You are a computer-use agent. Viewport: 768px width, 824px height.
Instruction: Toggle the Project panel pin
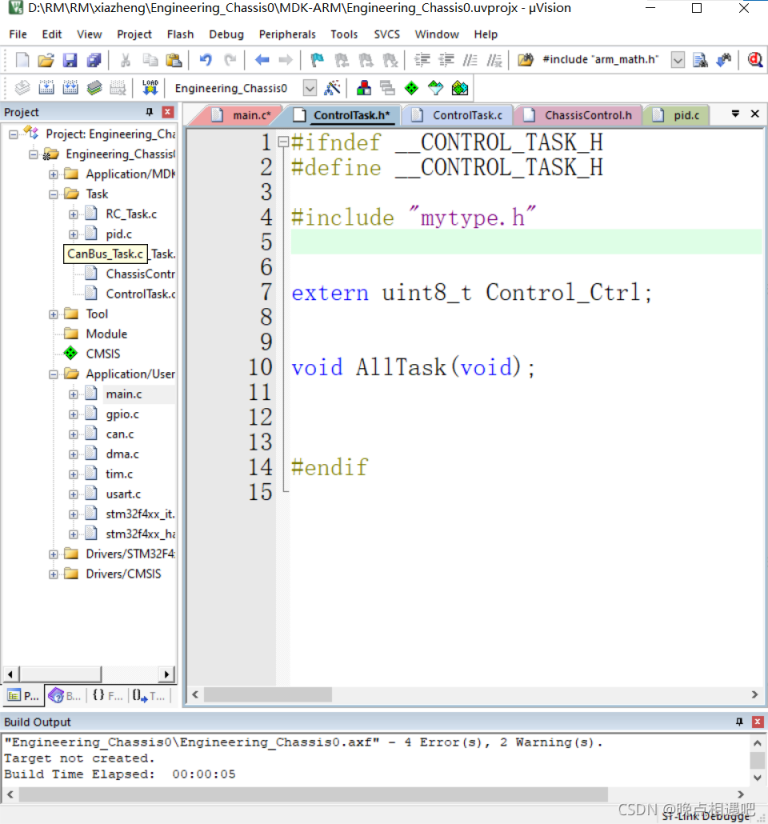point(150,112)
